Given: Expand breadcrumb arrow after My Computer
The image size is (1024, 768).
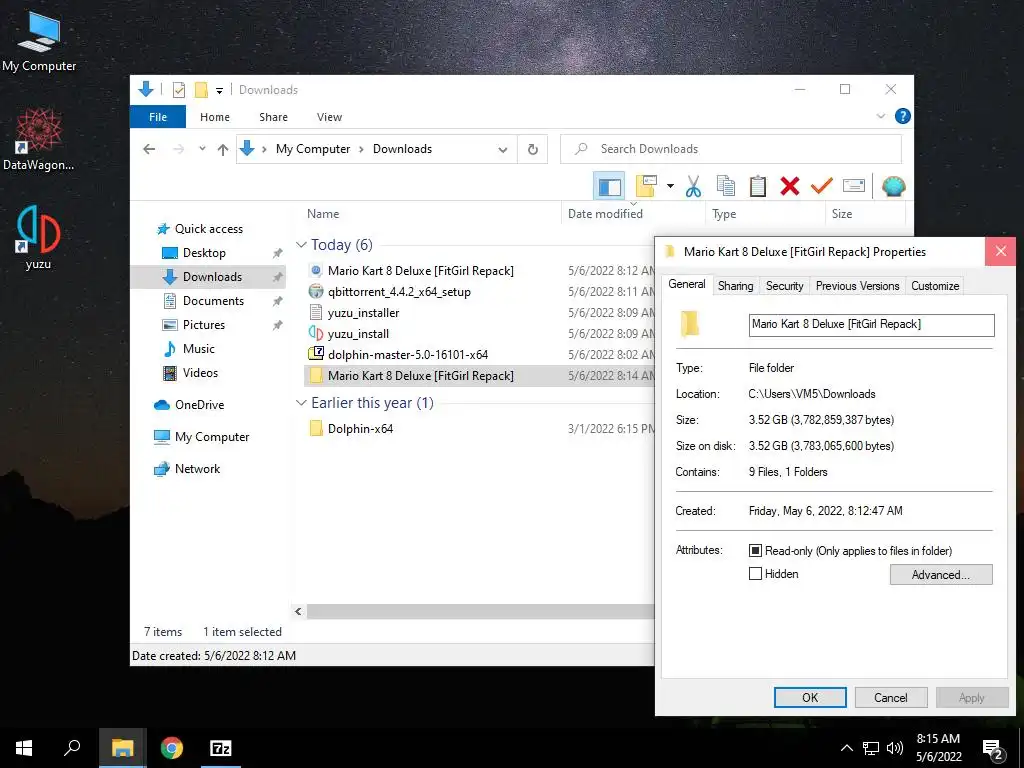Looking at the screenshot, I should point(360,149).
